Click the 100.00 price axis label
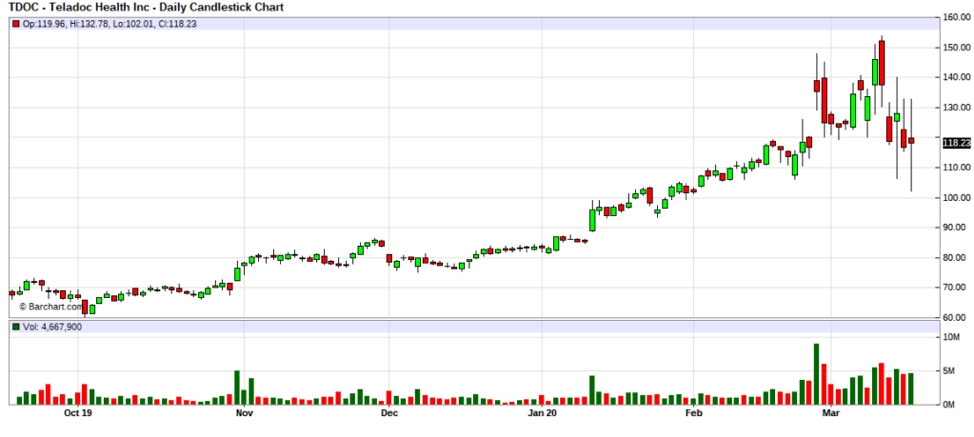Screen dimensions: 974x437 [x=957, y=197]
